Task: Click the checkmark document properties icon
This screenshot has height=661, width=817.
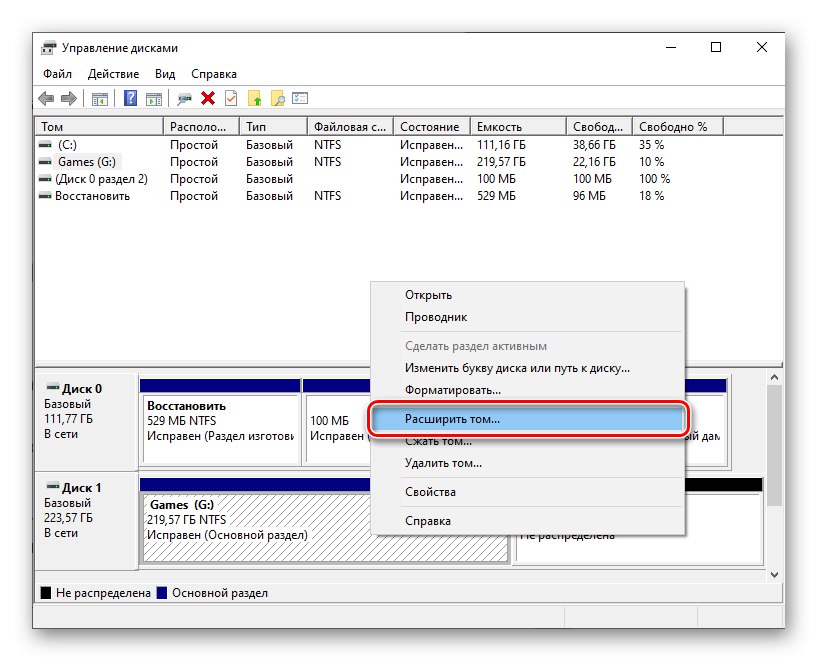Action: coord(231,98)
